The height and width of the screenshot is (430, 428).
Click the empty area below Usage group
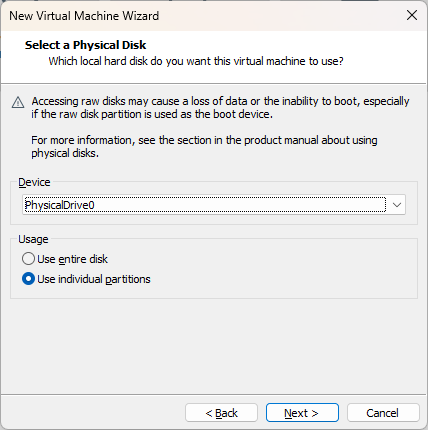click(214, 347)
